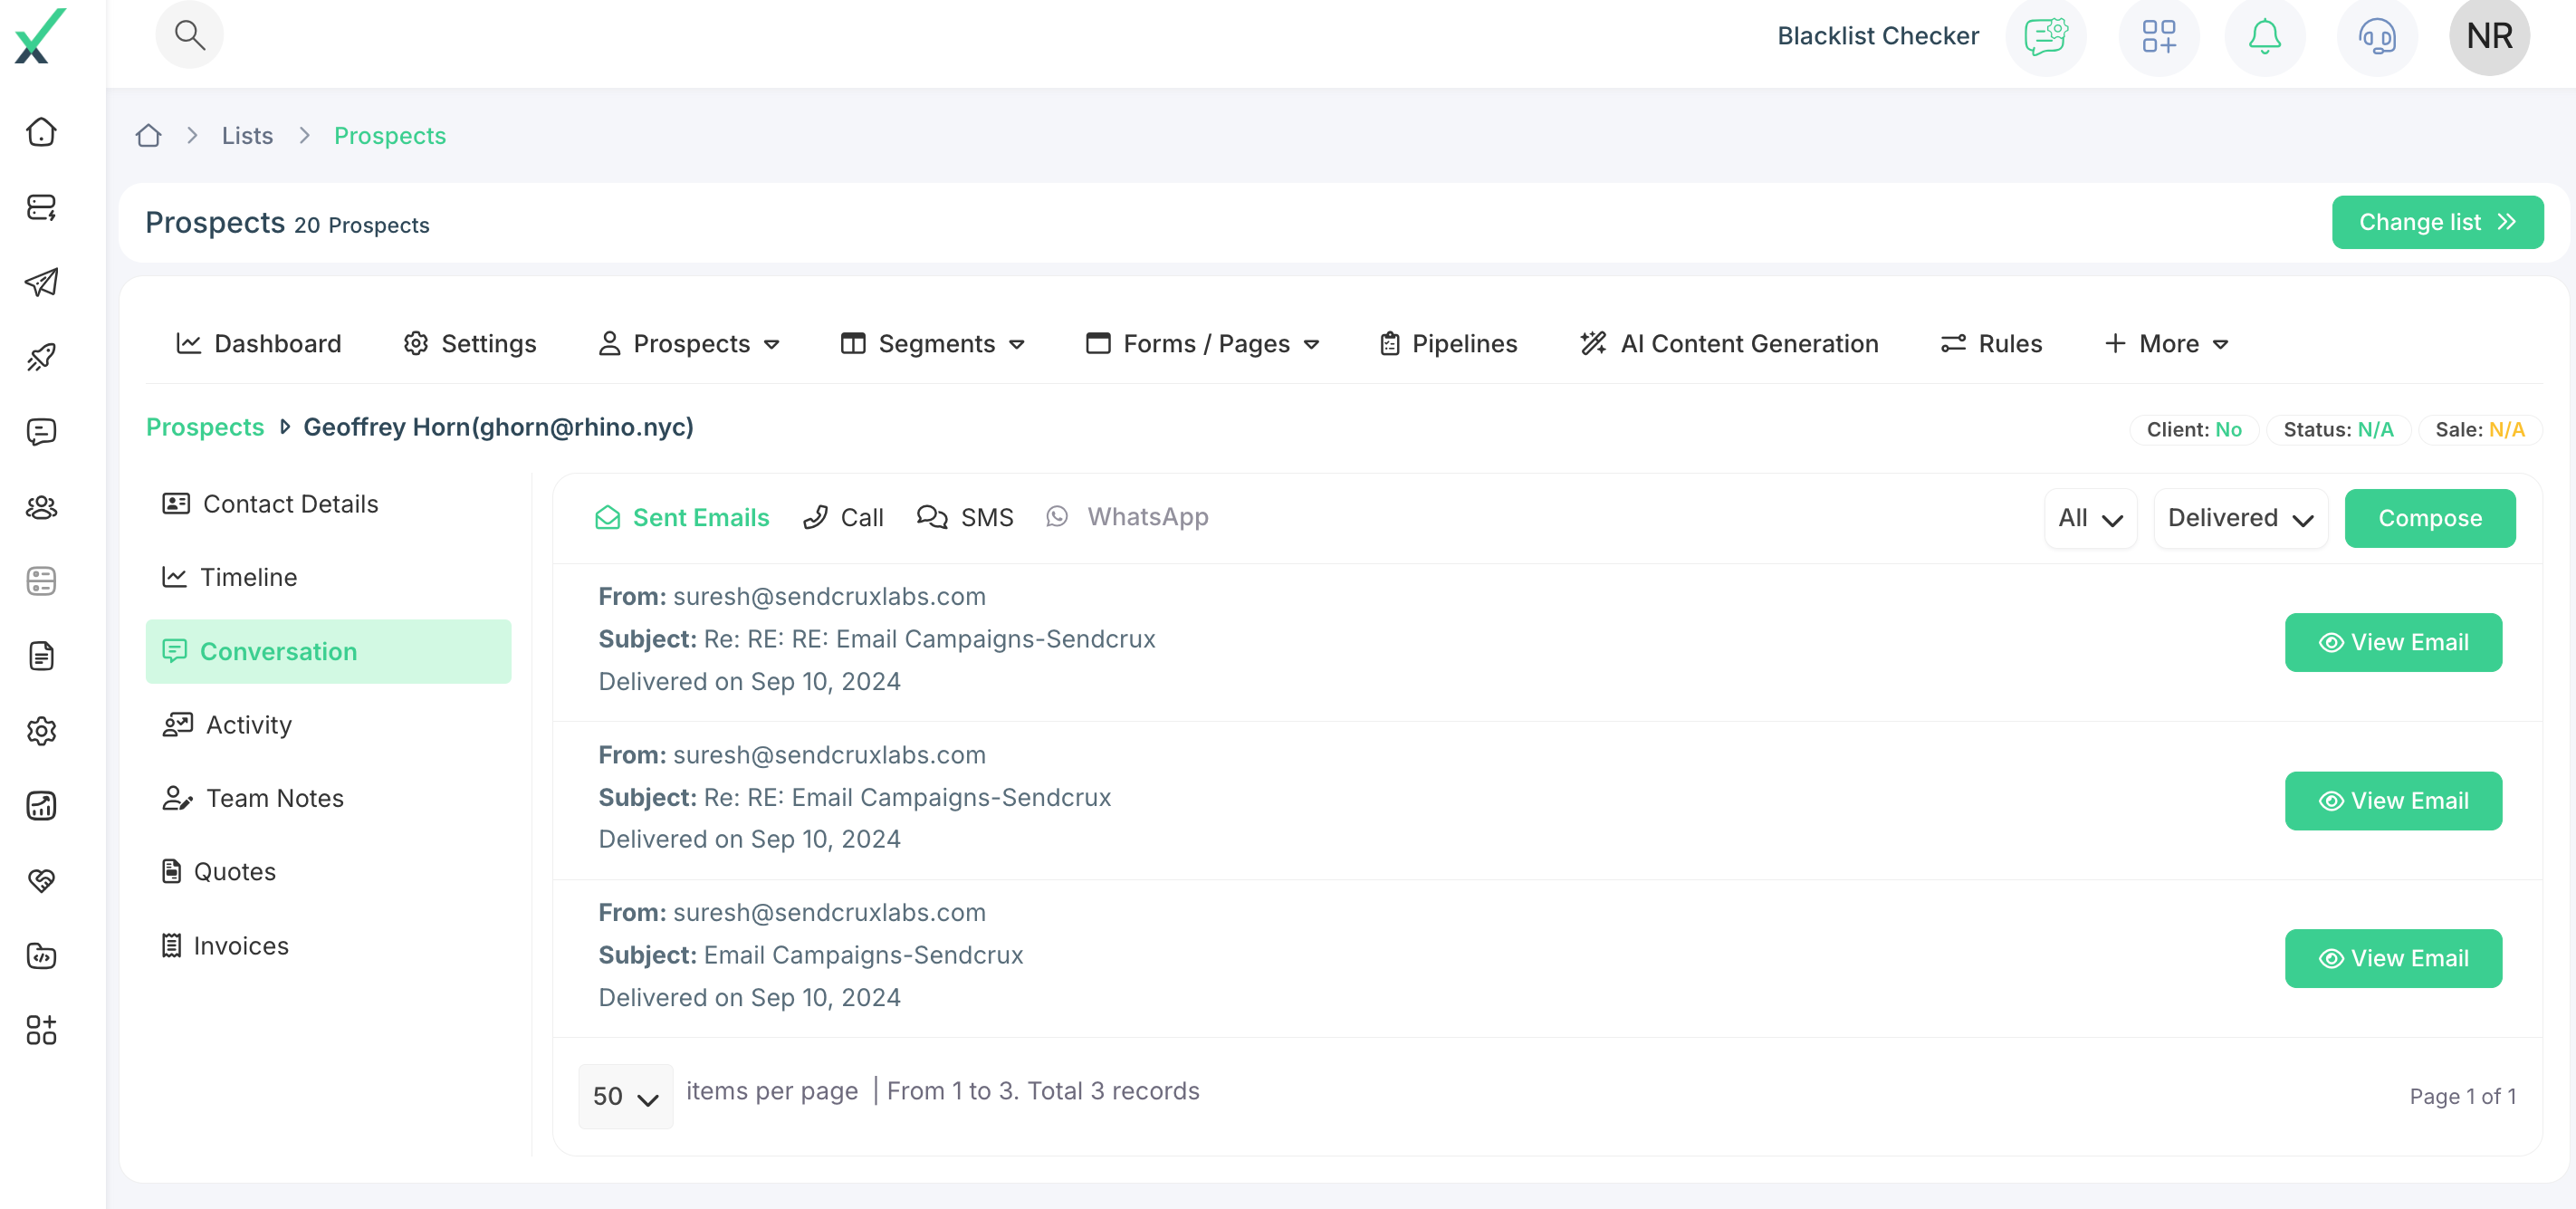Viewport: 2576px width, 1209px height.
Task: Open Lists from the breadcrumb
Action: pyautogui.click(x=247, y=135)
